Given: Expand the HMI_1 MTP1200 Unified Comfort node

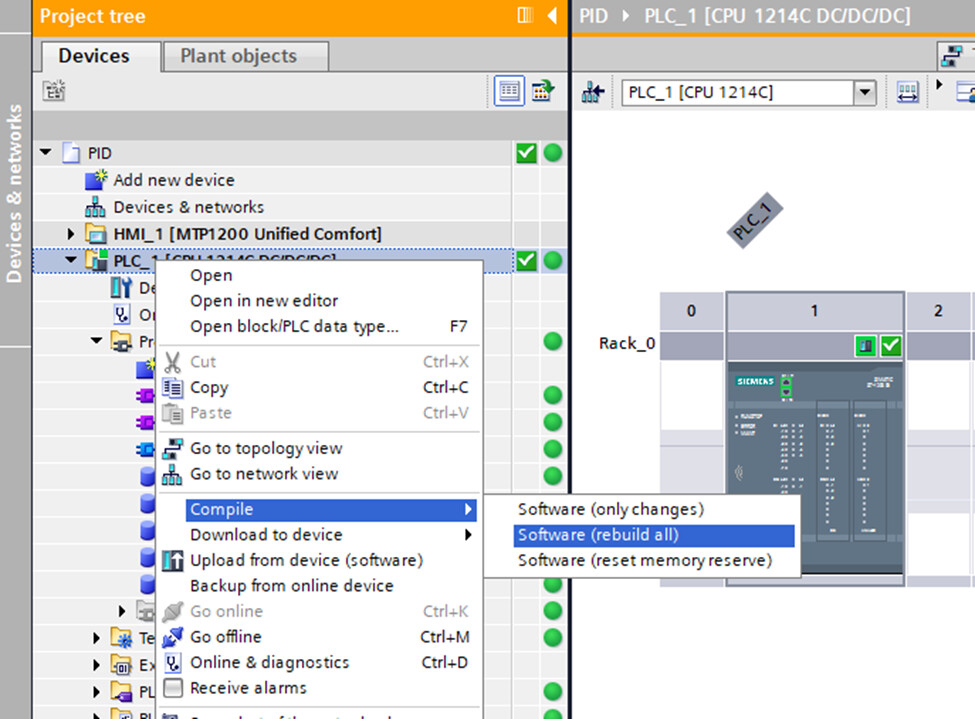Looking at the screenshot, I should click(x=71, y=234).
